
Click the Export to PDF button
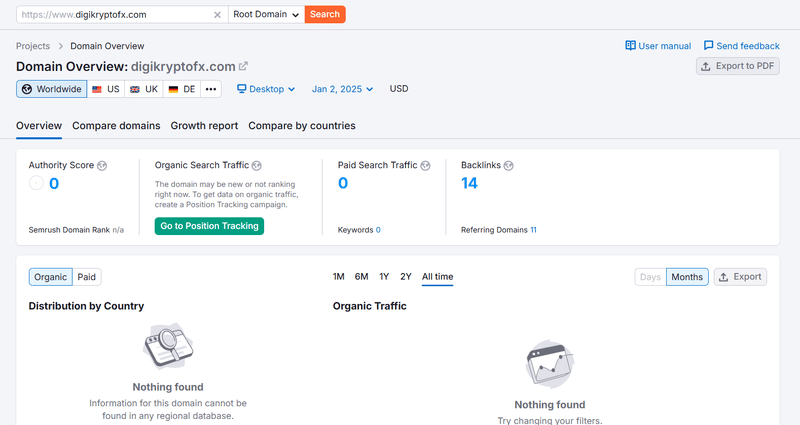click(x=738, y=66)
